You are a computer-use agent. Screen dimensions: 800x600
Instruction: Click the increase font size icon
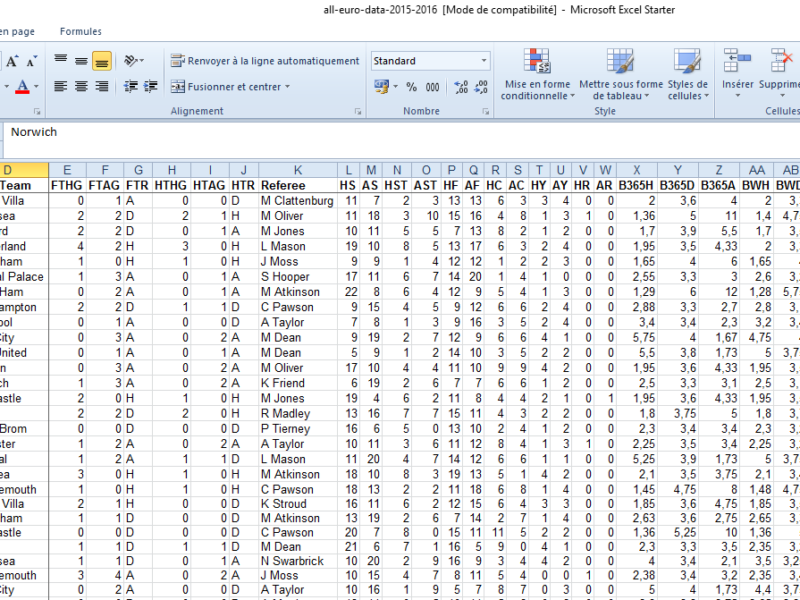[13, 62]
